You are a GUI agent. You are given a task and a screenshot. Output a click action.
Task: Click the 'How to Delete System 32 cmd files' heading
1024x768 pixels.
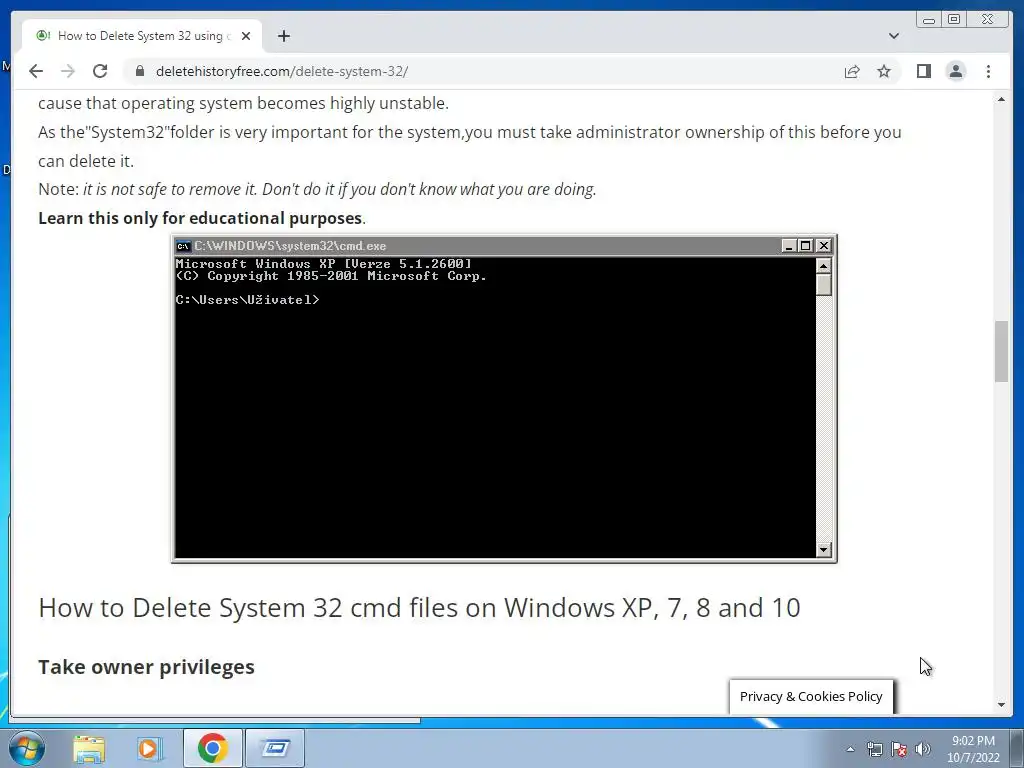419,607
